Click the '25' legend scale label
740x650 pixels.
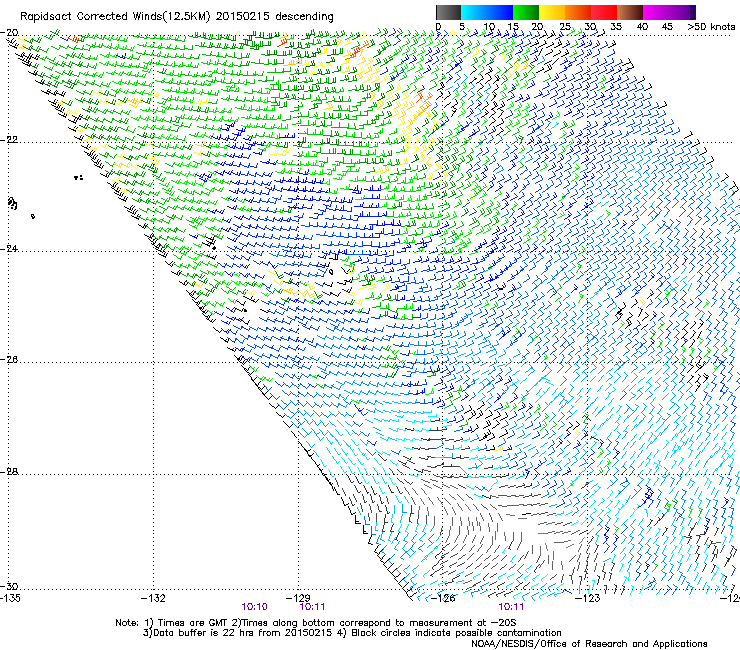564,26
